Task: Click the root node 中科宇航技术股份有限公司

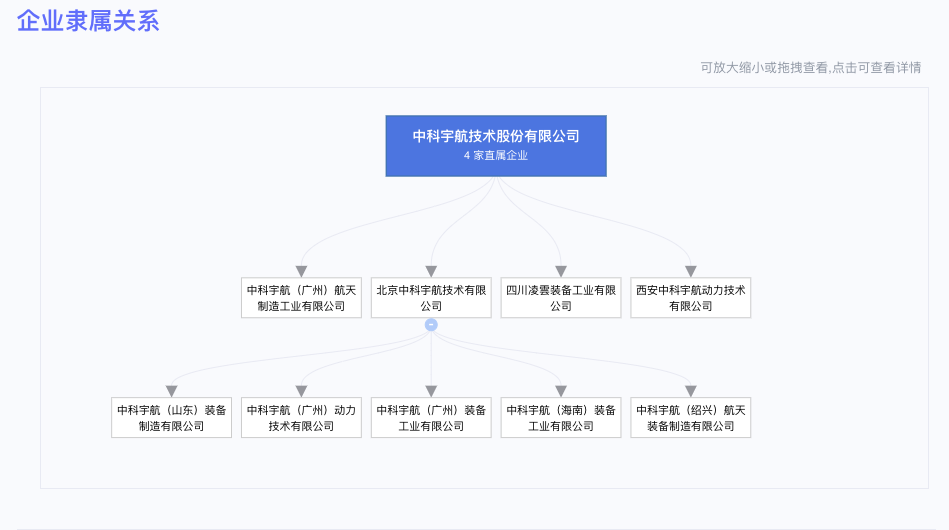Action: tap(496, 137)
